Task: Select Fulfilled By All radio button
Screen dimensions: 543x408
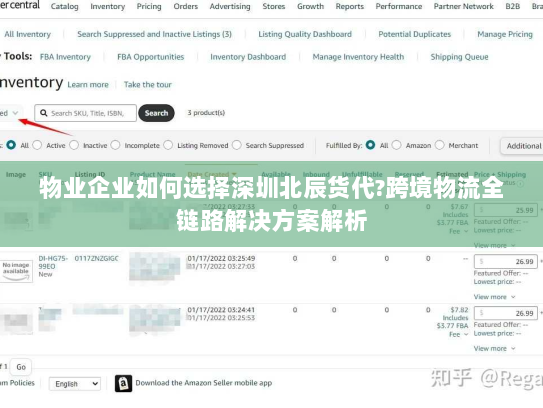Action: [x=370, y=145]
